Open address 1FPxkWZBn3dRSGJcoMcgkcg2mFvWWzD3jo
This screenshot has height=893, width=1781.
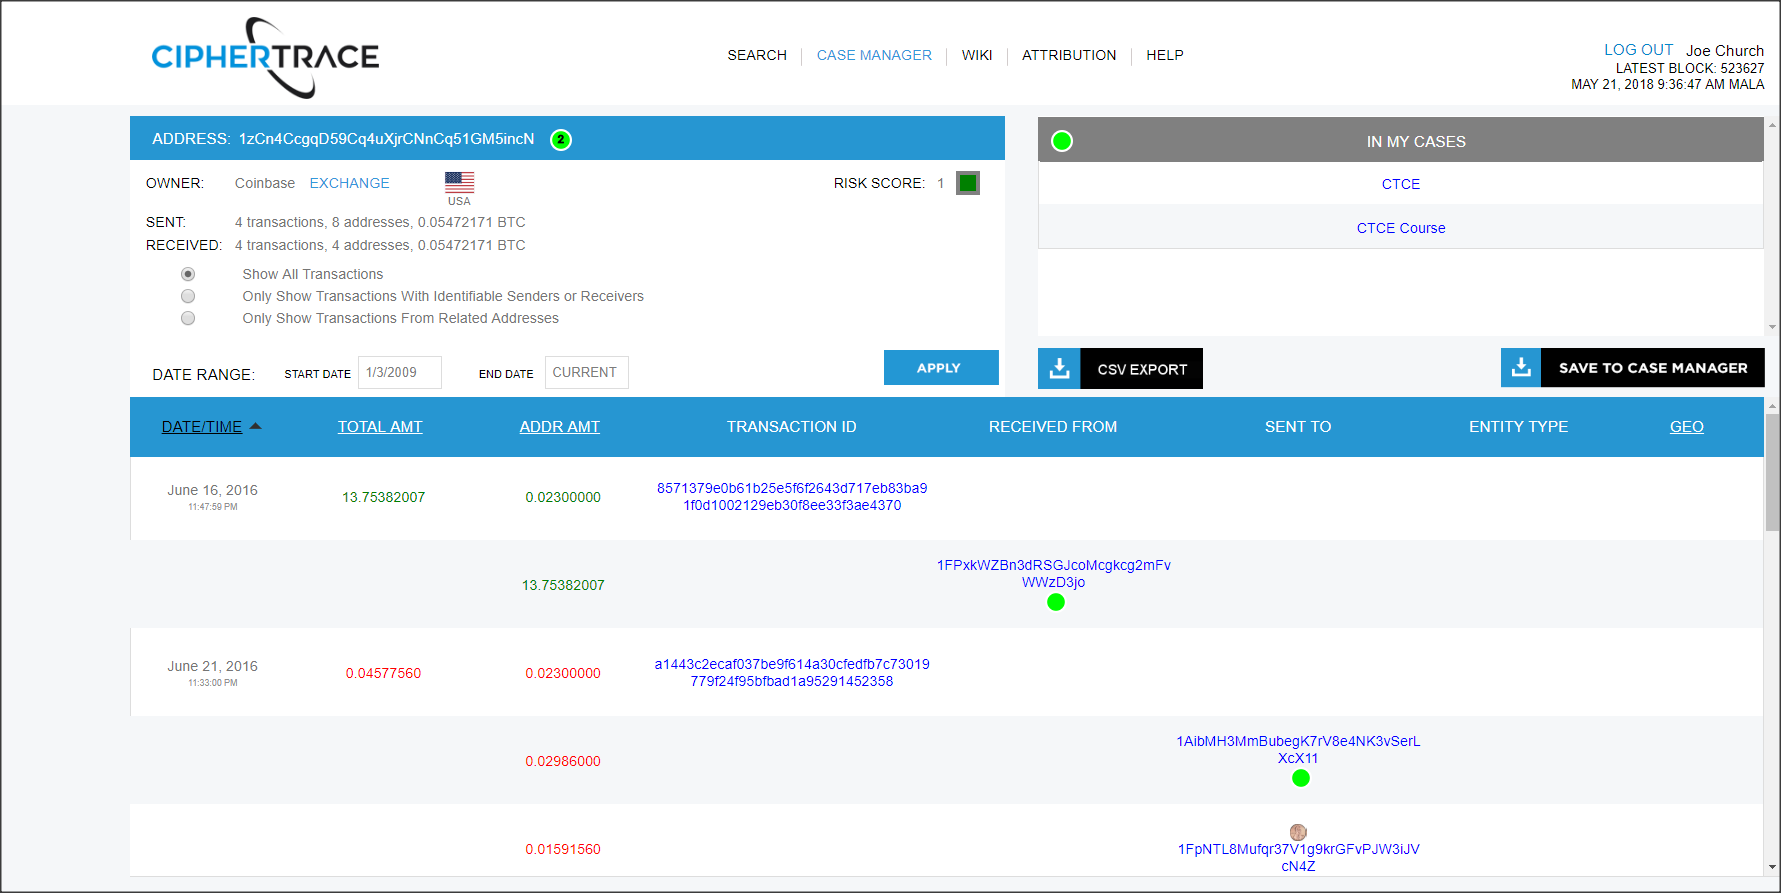tap(1053, 573)
